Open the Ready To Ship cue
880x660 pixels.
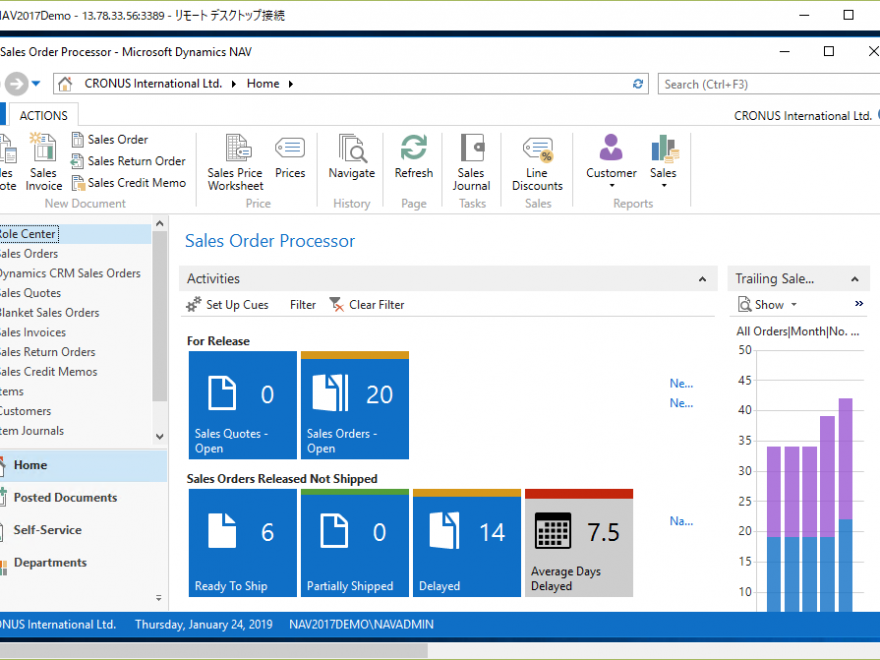pos(242,543)
